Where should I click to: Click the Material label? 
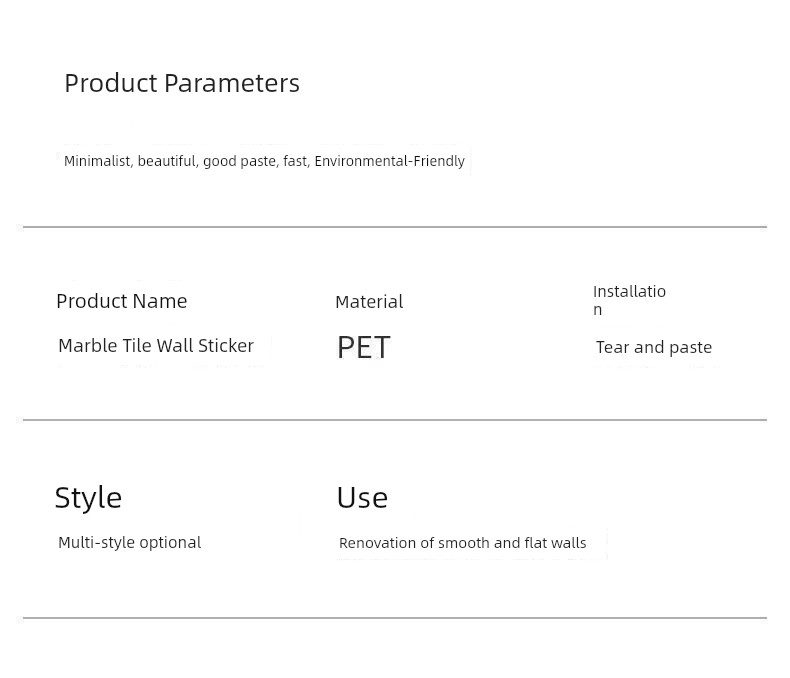pyautogui.click(x=369, y=302)
